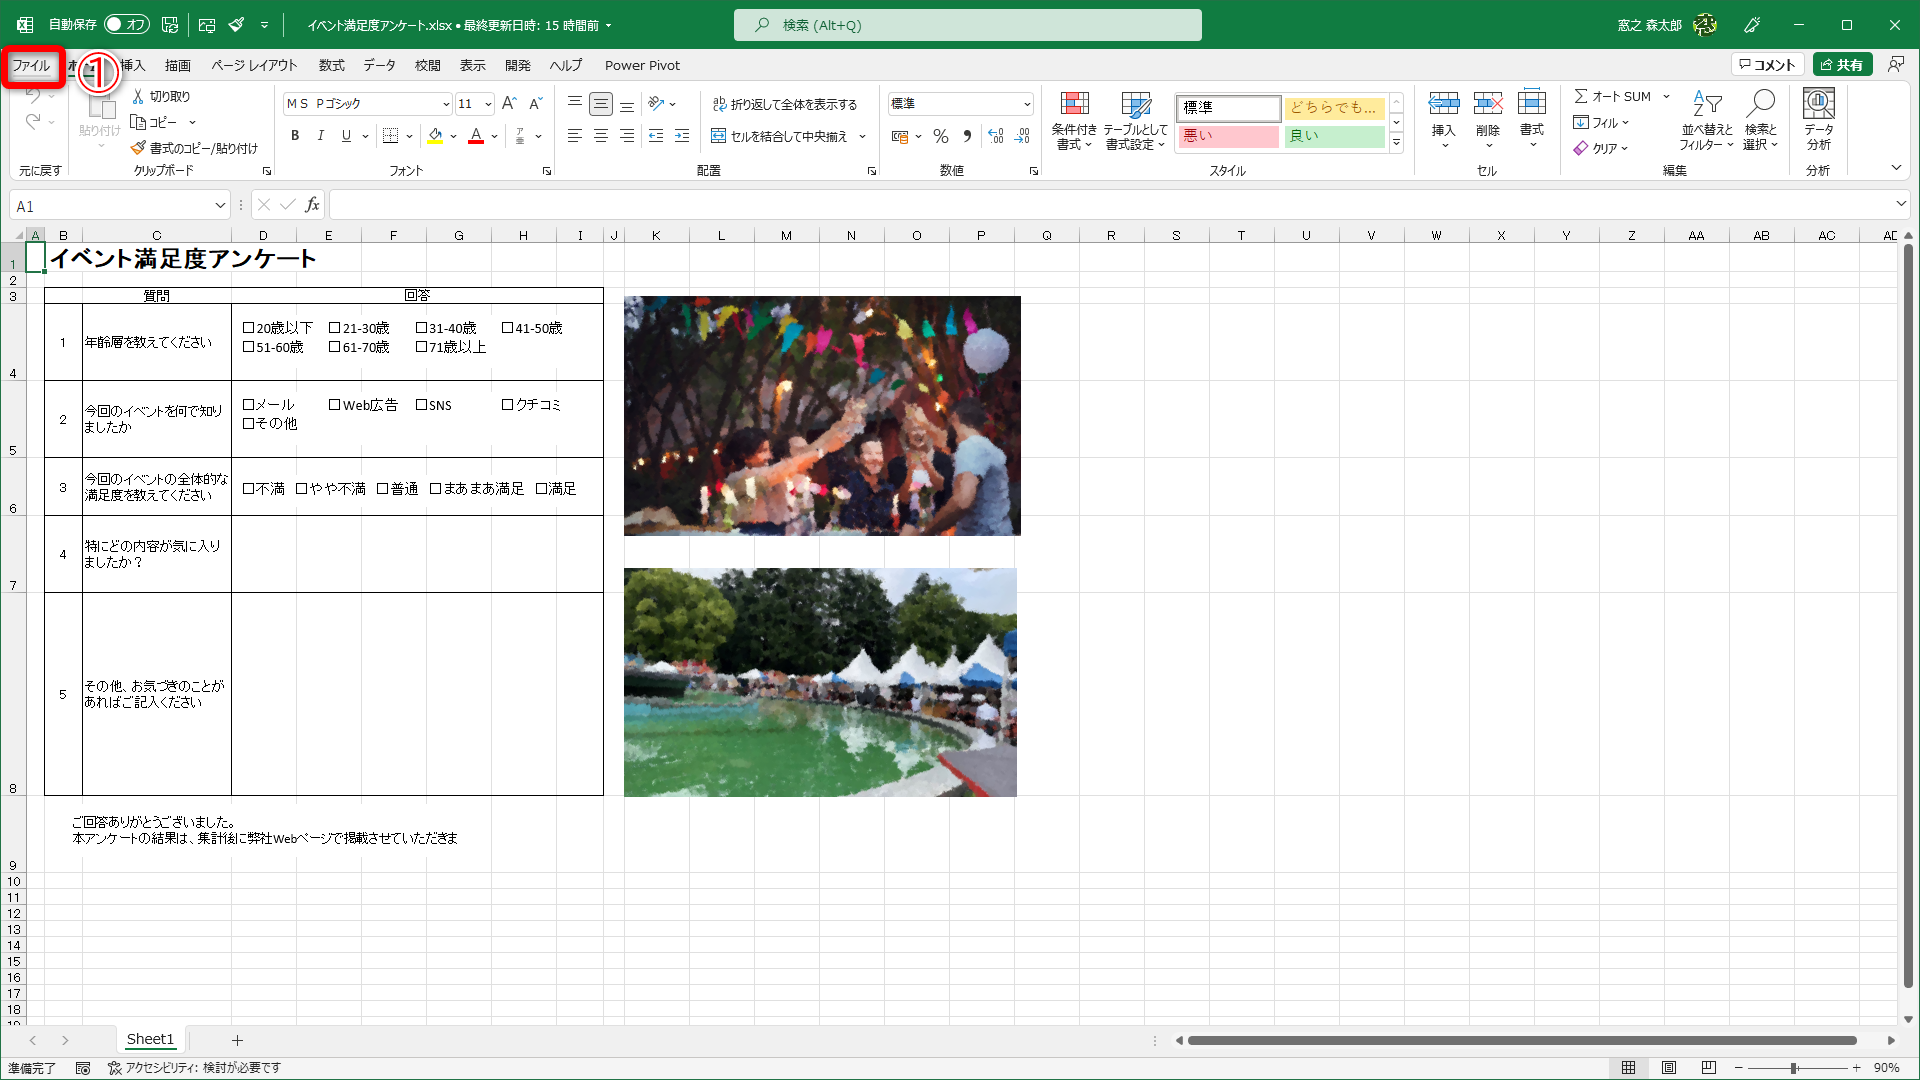
Task: Click the コメント (Comments) button
Action: tap(1767, 65)
